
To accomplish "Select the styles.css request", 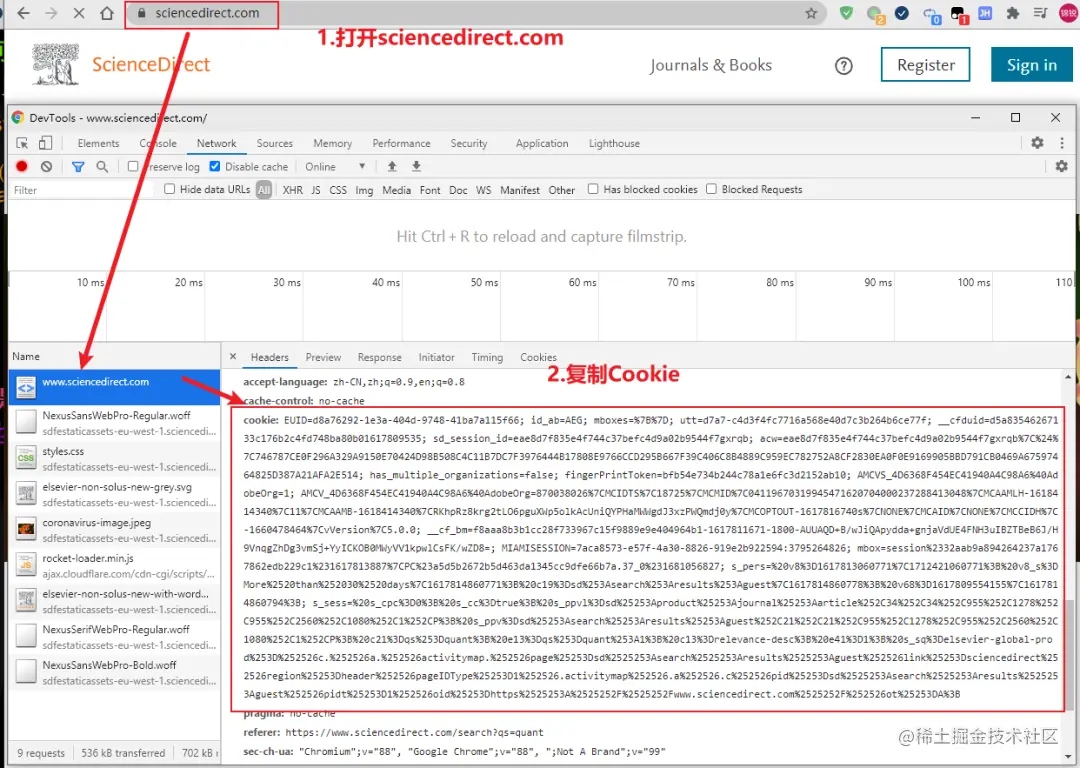I will (114, 459).
